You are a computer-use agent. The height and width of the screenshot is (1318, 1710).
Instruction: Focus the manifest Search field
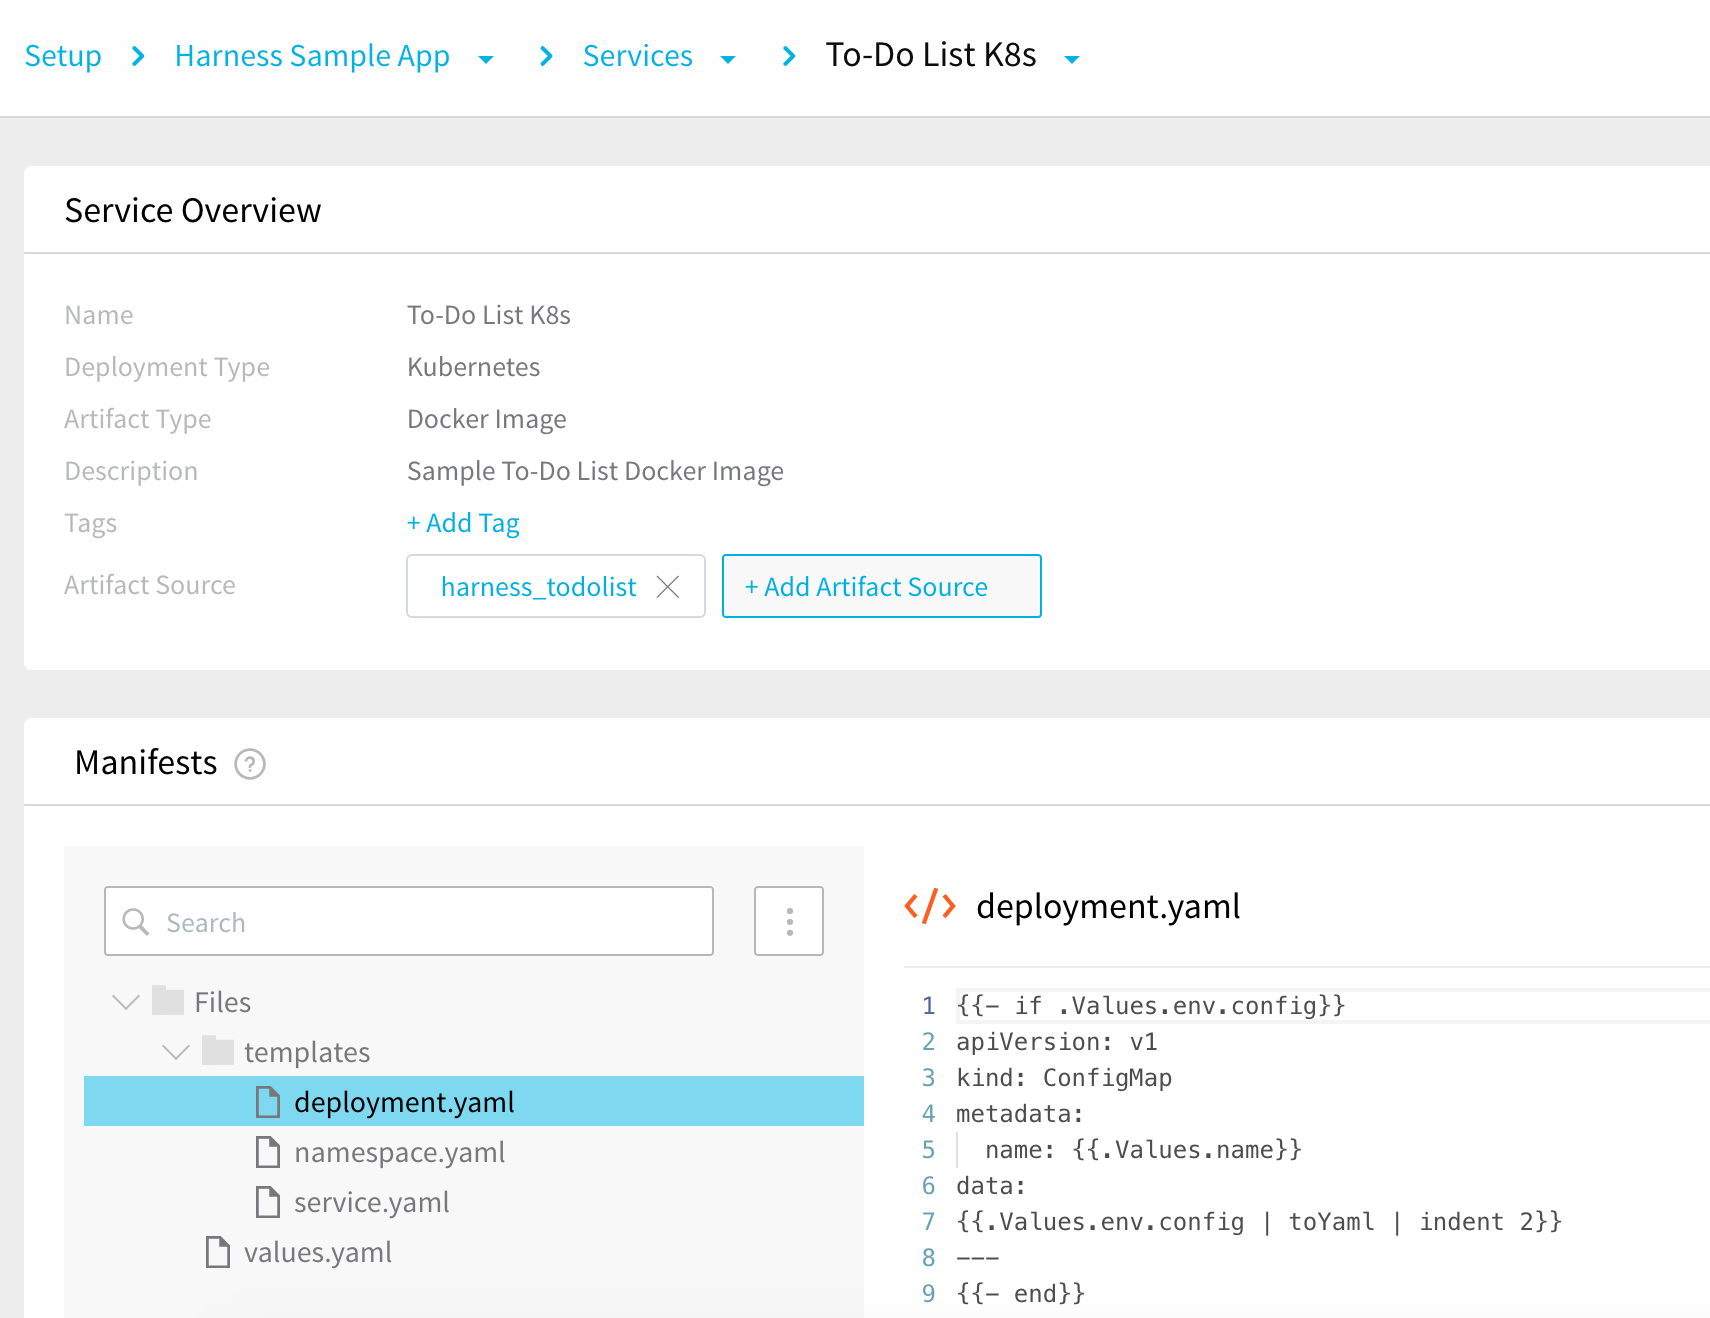[409, 921]
